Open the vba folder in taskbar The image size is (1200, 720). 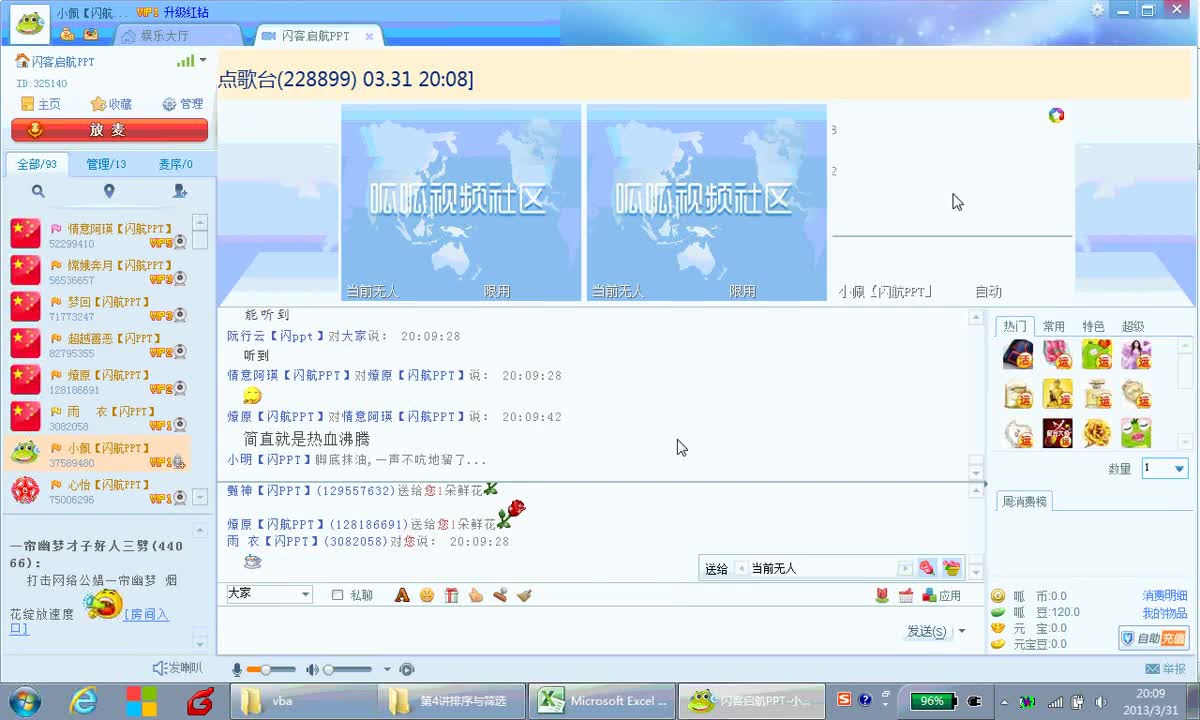click(302, 701)
